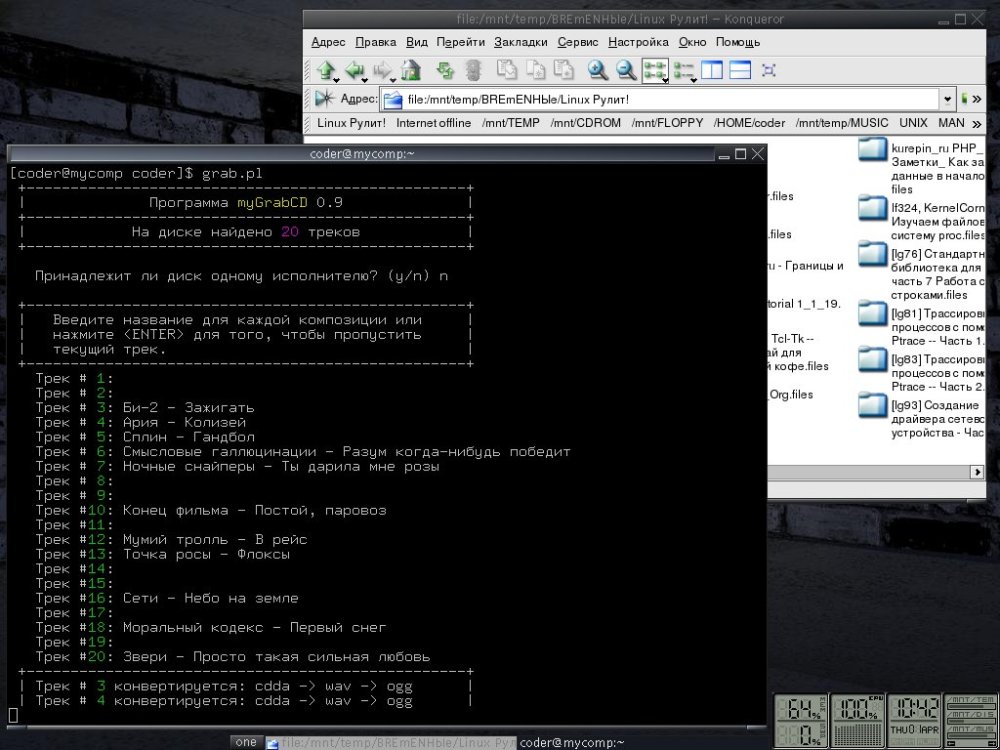Open the Закладки menu
Image resolution: width=1000 pixels, height=750 pixels.
(520, 42)
